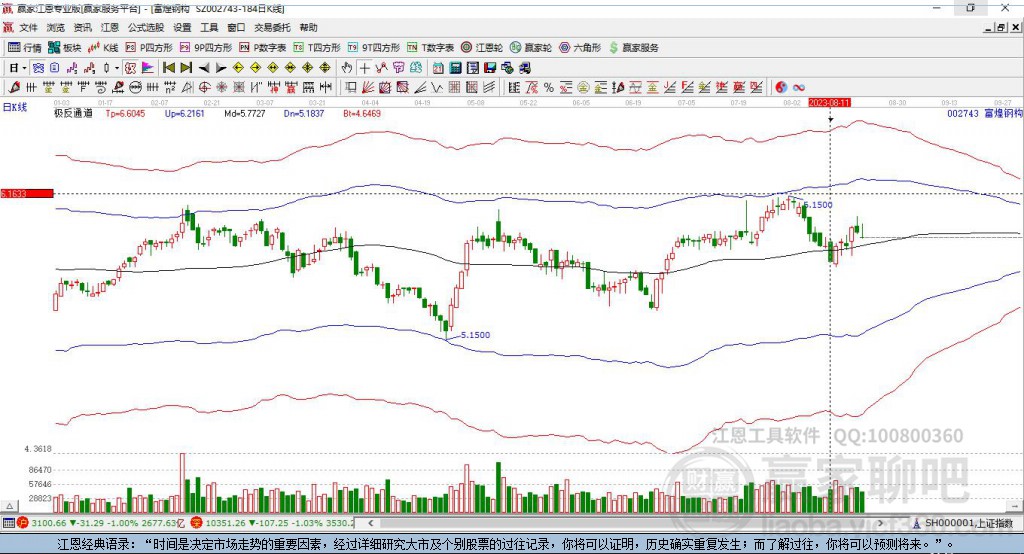The height and width of the screenshot is (554, 1024).
Task: Select the percent % retracement tool
Action: click(549, 87)
